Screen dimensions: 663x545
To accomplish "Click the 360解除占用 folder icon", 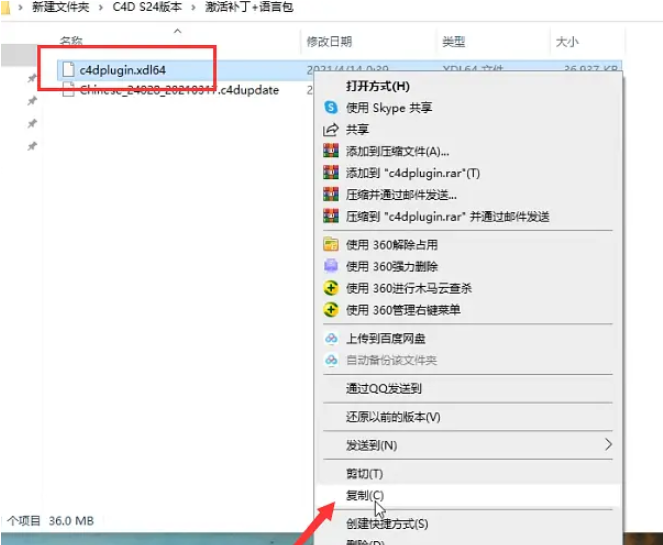I will (331, 244).
